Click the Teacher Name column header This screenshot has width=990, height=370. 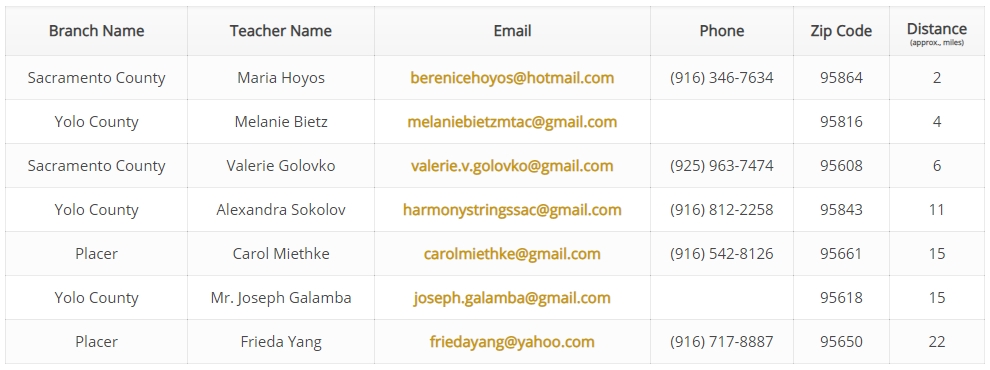click(x=281, y=31)
